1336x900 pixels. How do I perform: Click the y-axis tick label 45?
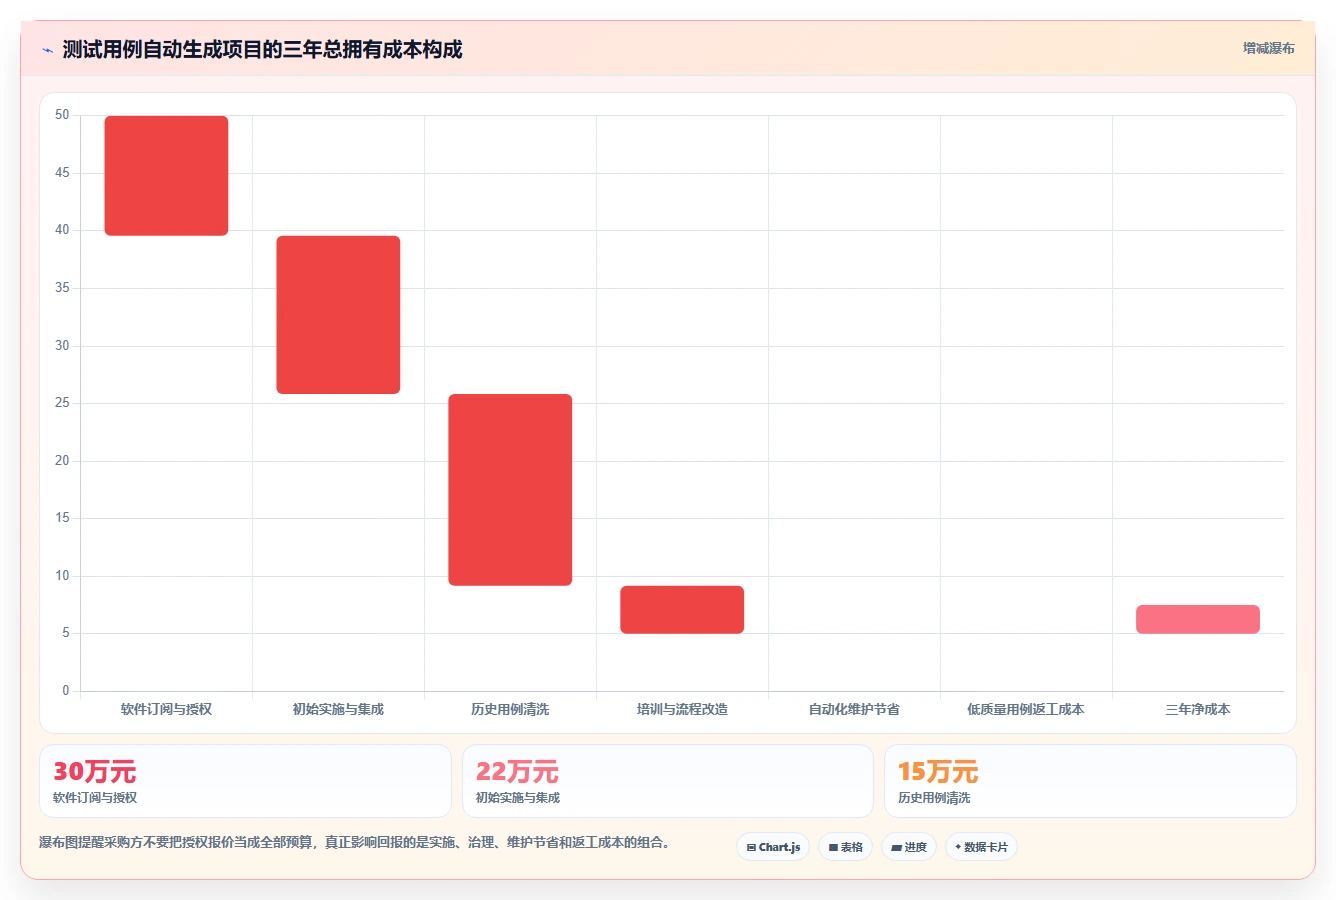(63, 173)
